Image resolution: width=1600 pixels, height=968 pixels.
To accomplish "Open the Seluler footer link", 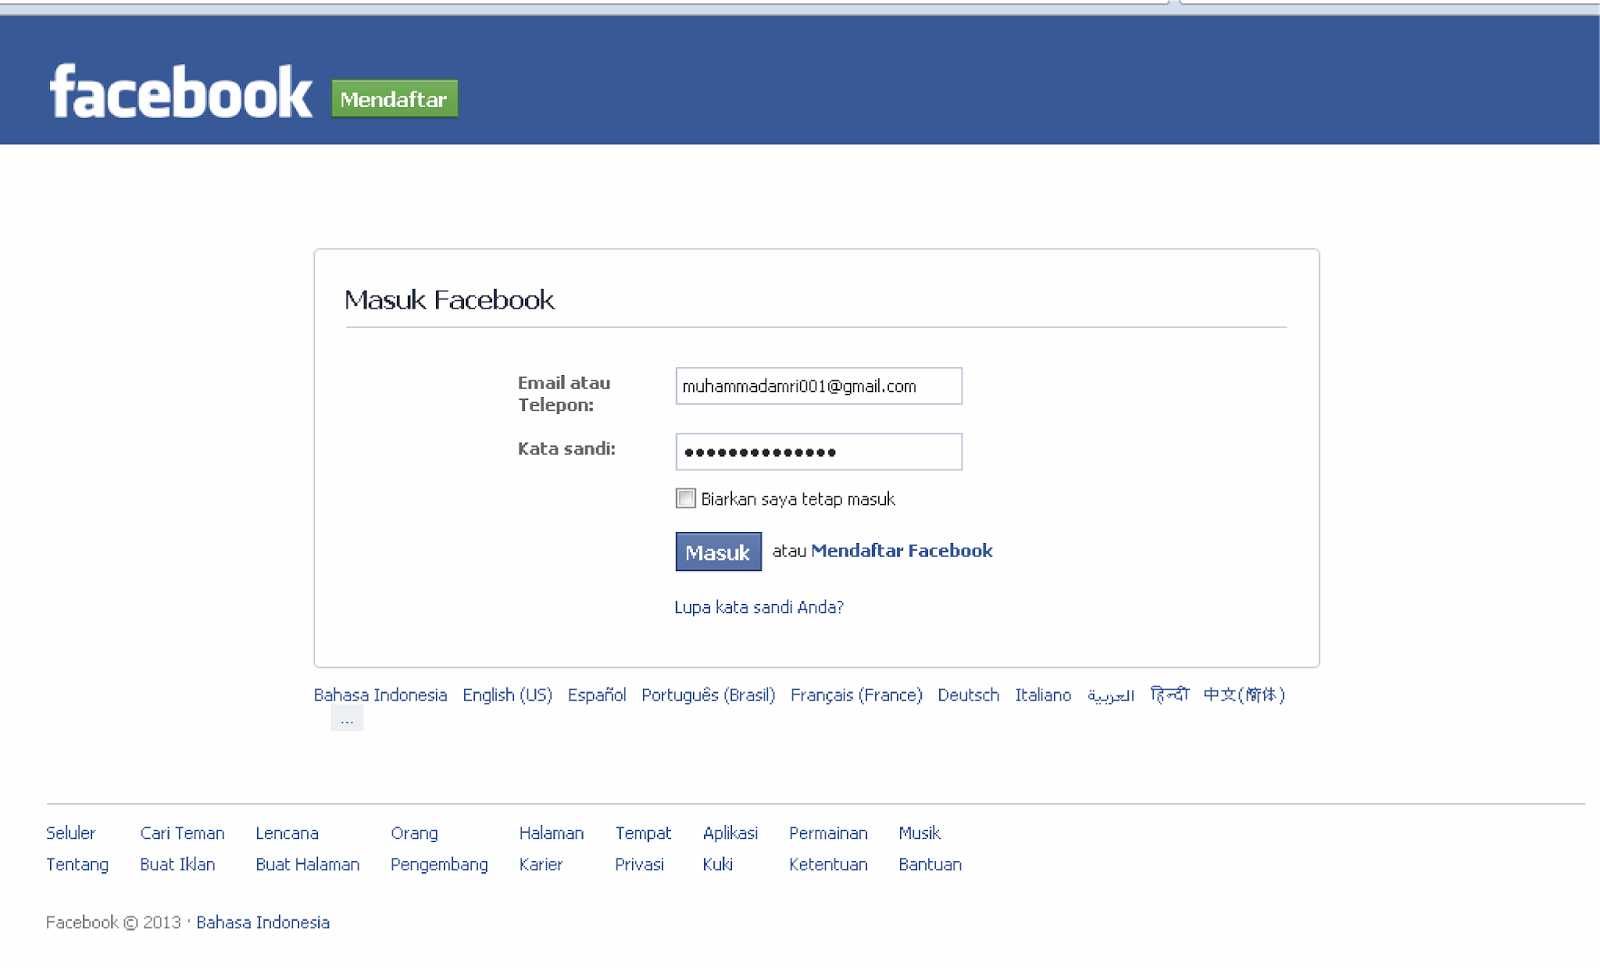I will (71, 833).
